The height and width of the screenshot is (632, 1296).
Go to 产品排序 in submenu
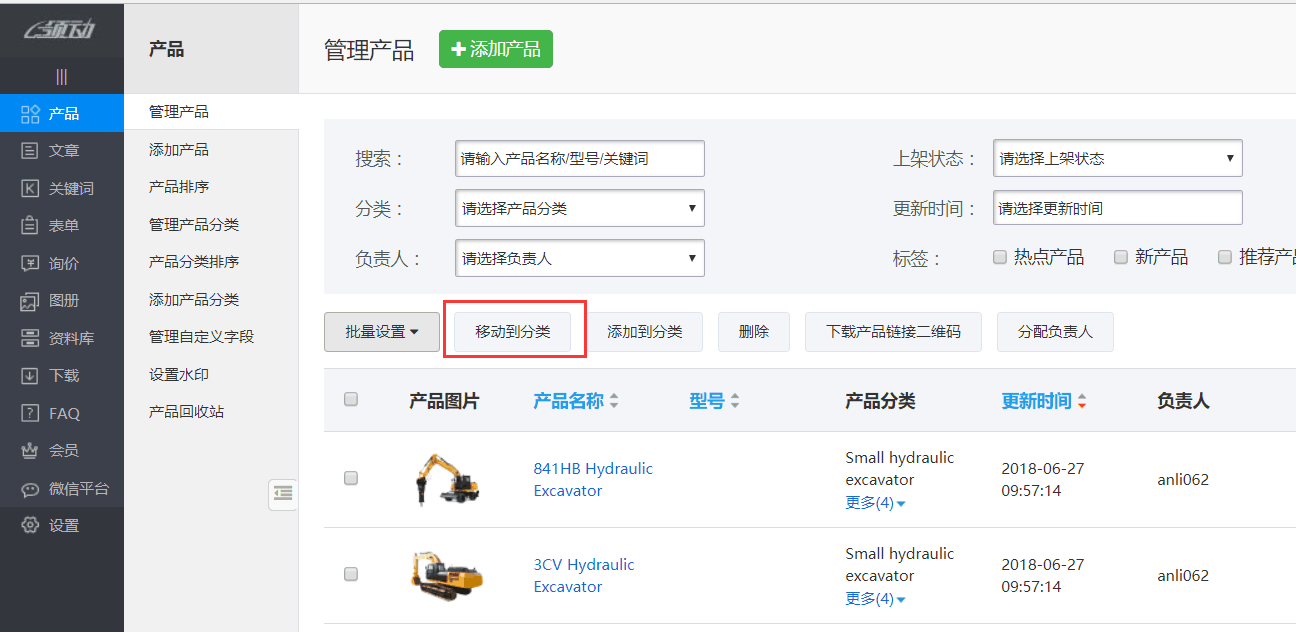click(x=179, y=187)
